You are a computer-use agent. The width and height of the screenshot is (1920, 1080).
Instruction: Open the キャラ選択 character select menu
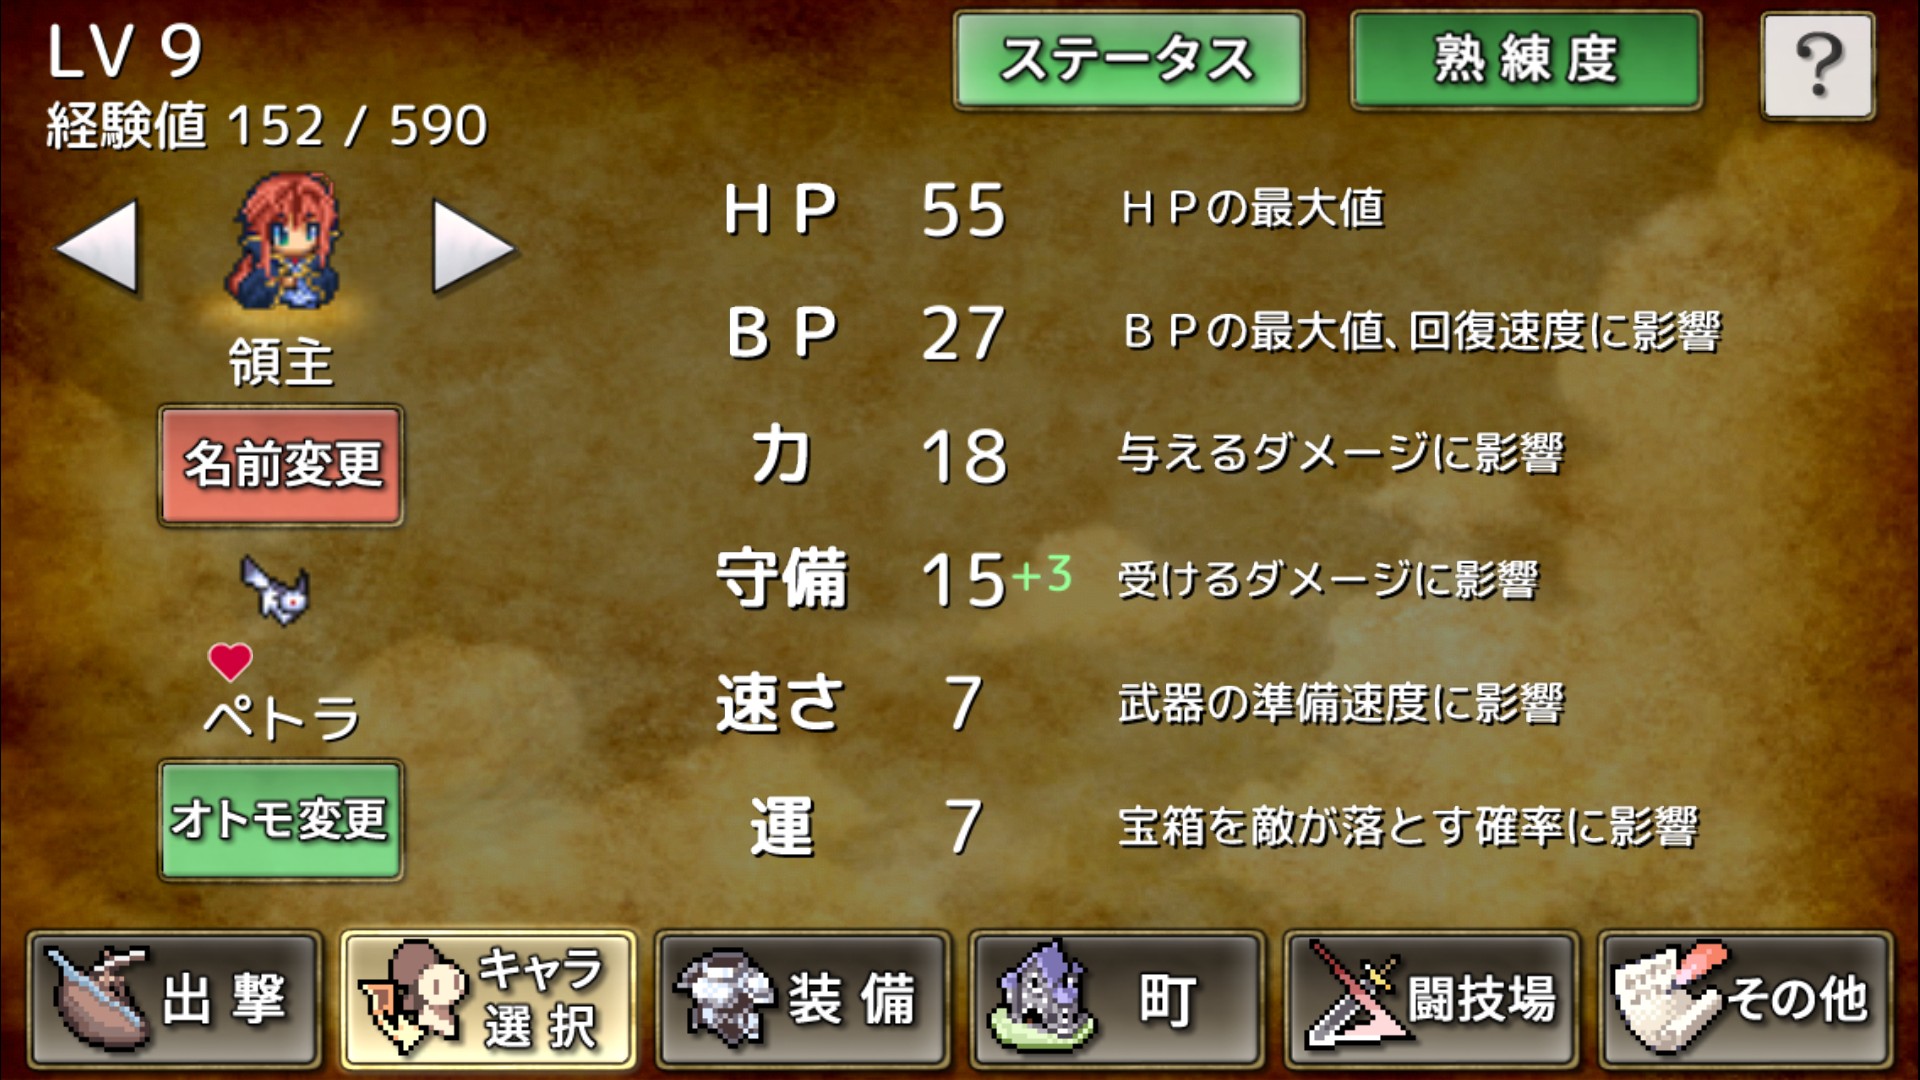(489, 999)
